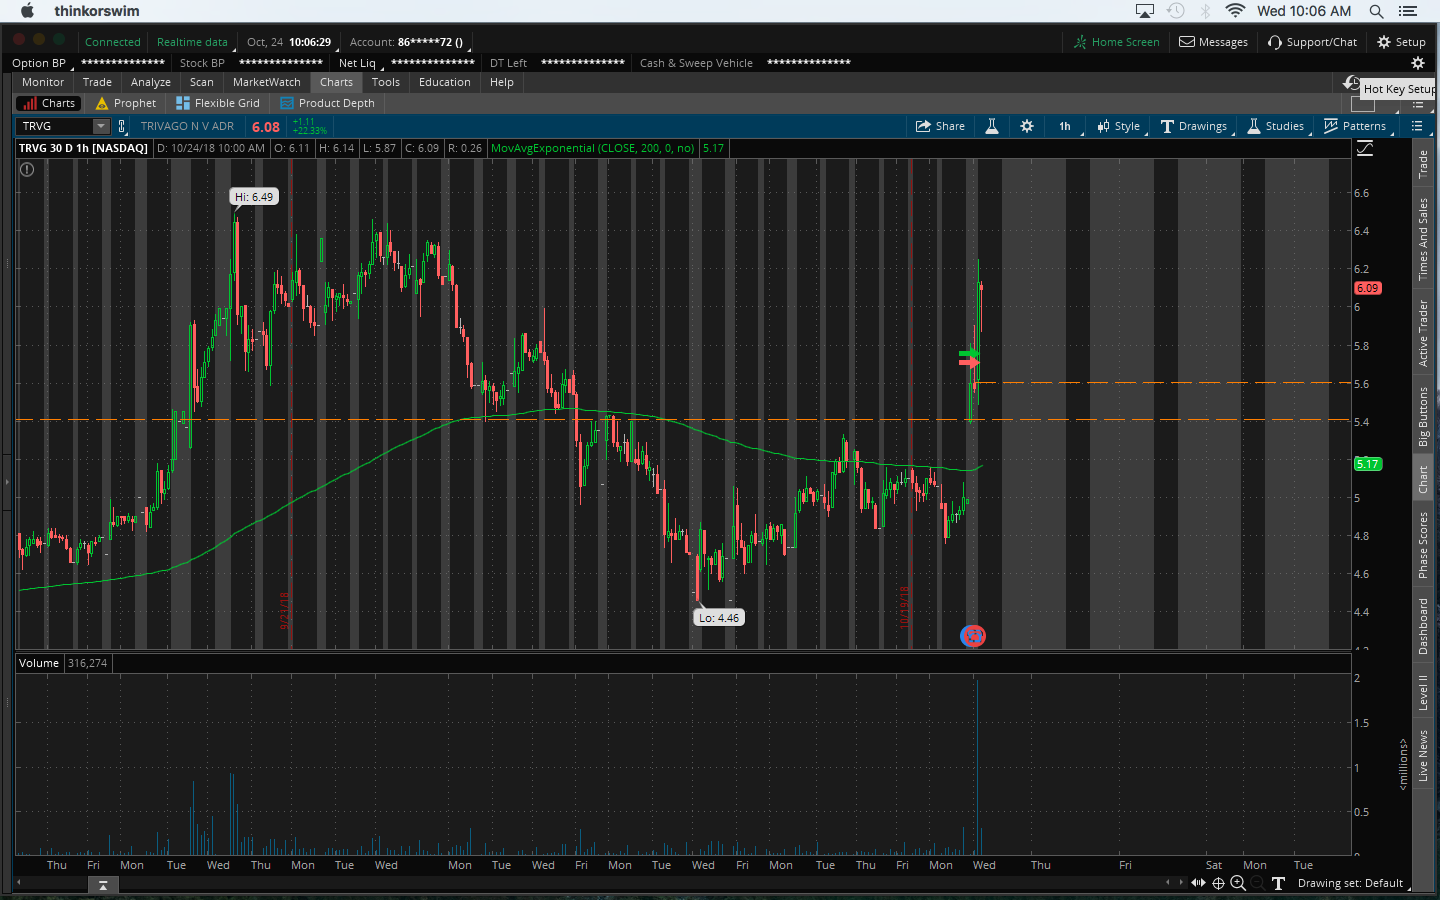Zoom in with the magnifier plus icon
1440x900 pixels.
(x=1238, y=883)
